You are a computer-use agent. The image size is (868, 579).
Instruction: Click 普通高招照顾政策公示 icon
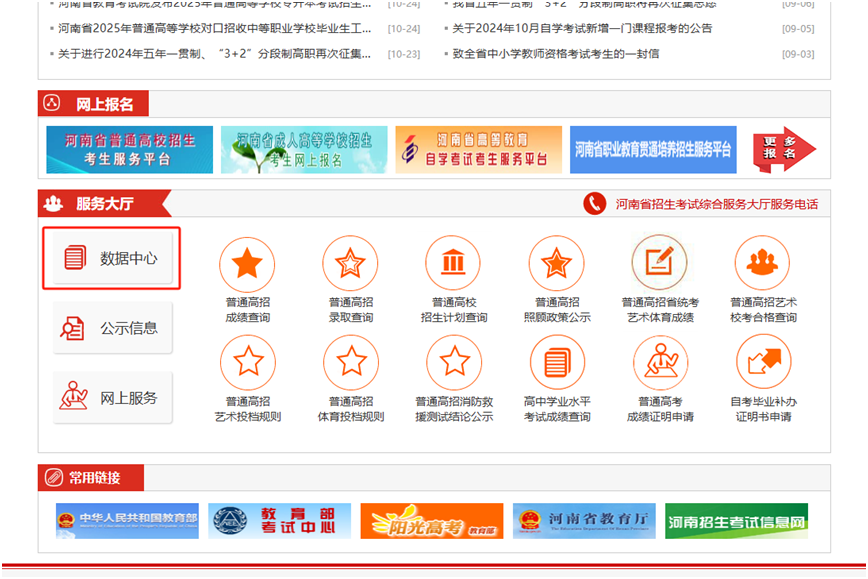pos(556,264)
